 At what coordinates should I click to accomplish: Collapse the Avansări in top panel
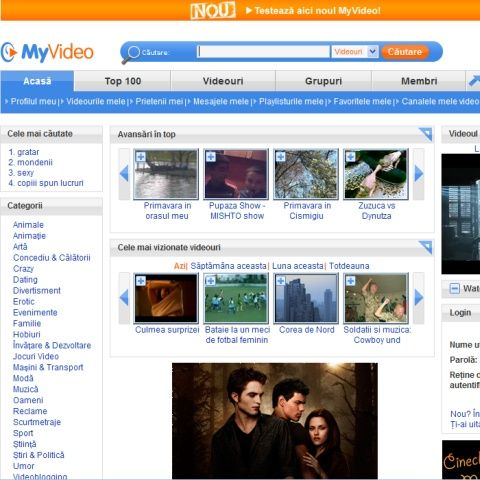426,134
